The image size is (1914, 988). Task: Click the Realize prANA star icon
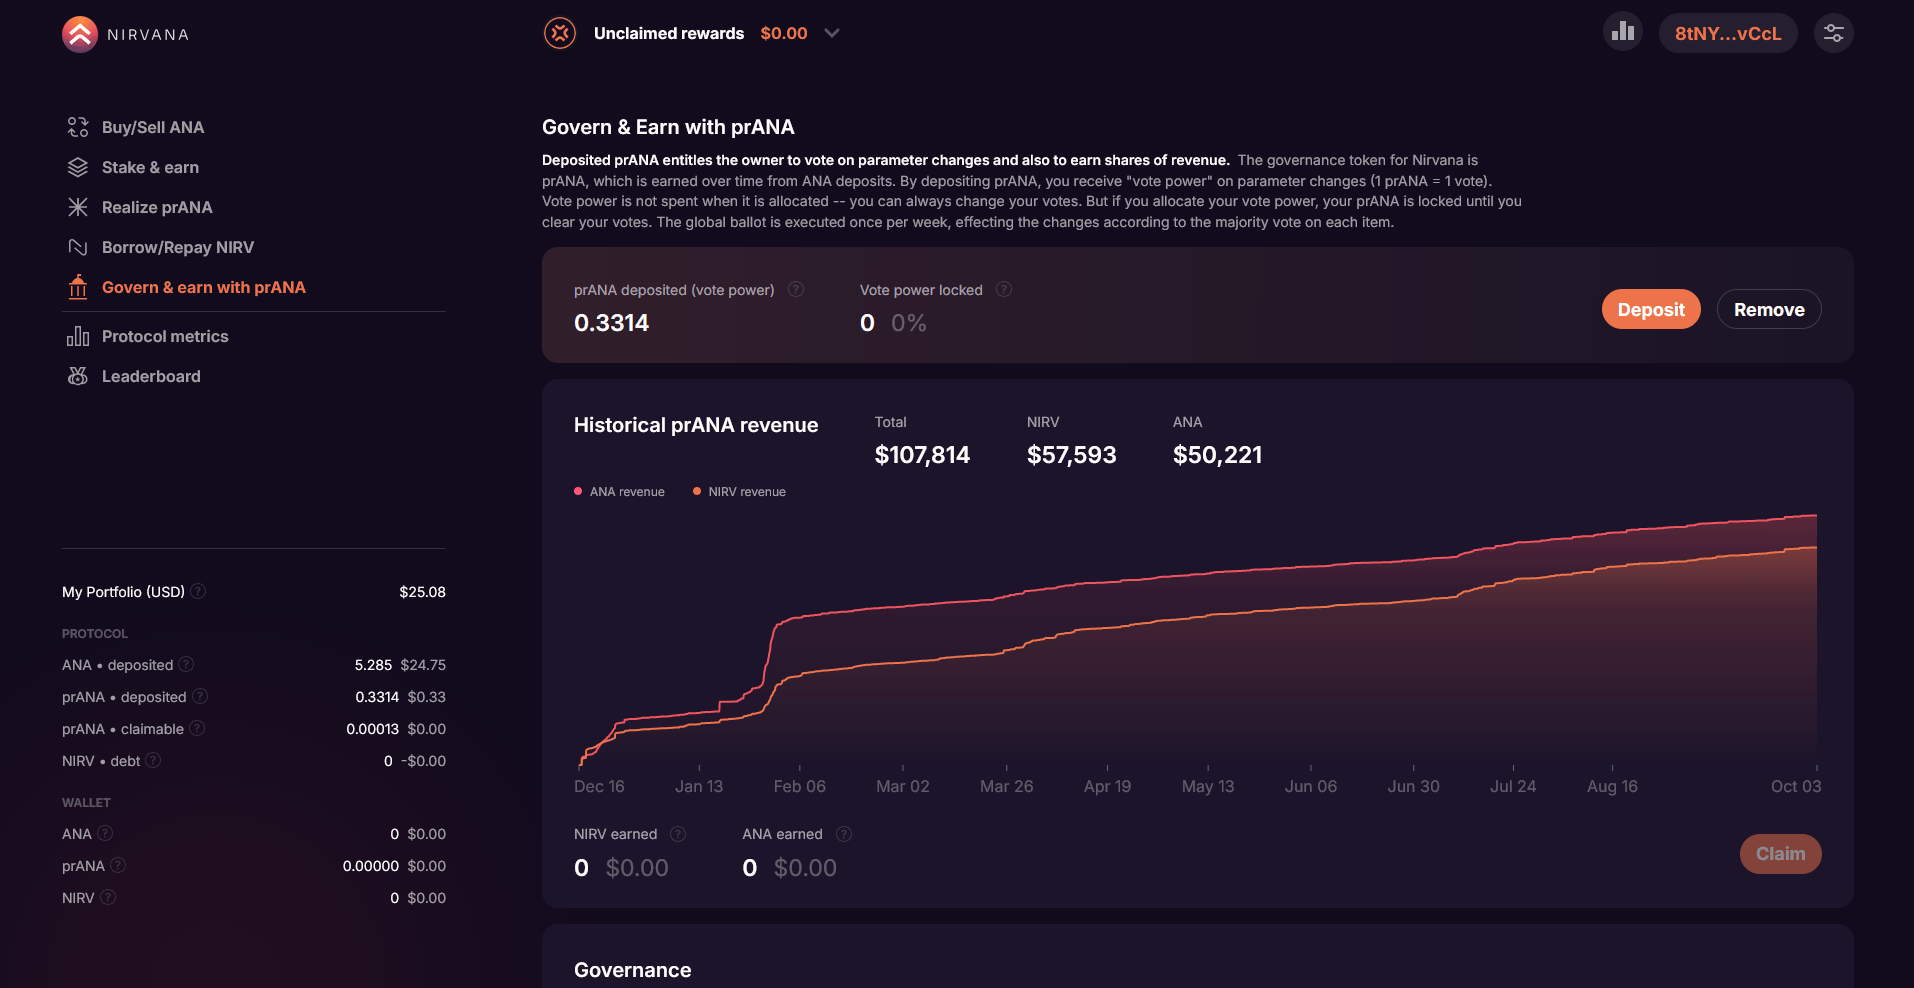tap(78, 207)
